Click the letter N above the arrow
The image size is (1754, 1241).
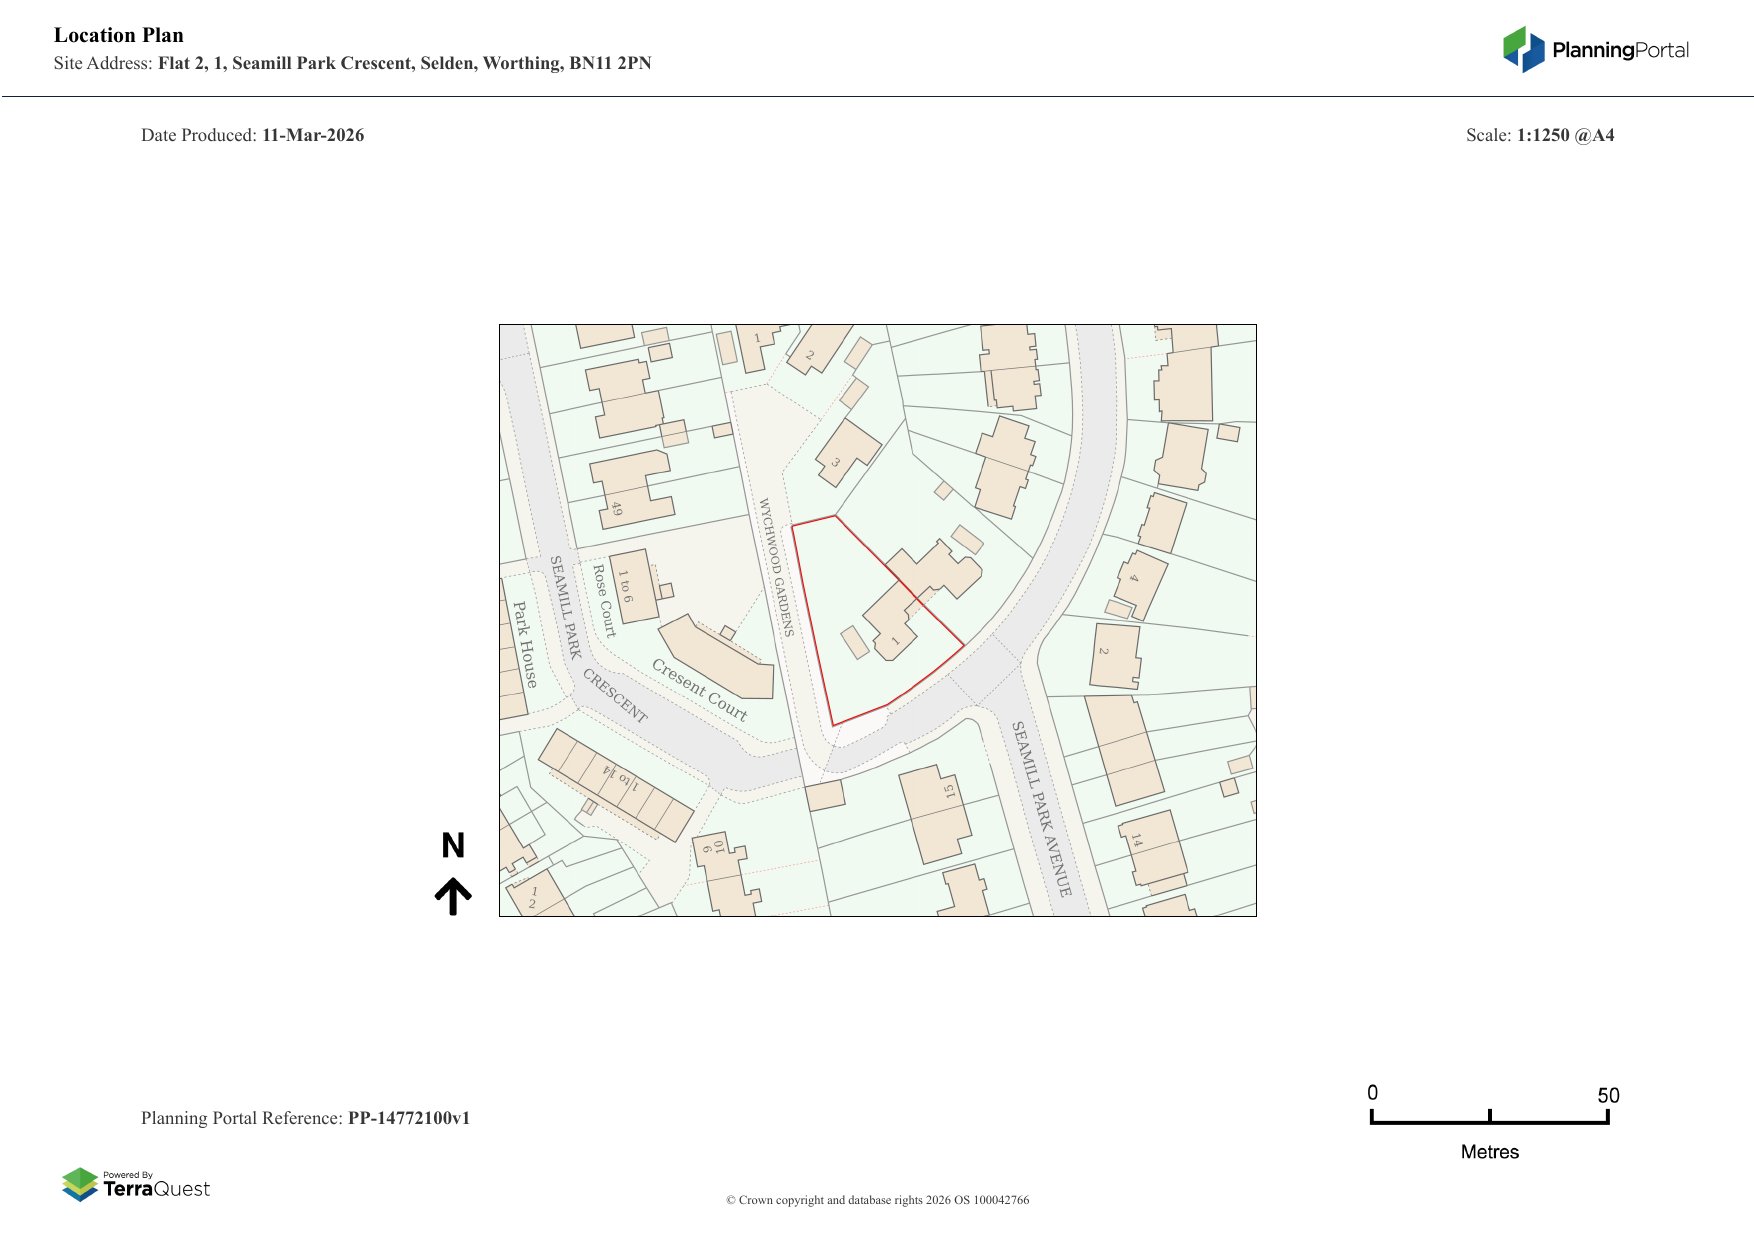coord(453,846)
